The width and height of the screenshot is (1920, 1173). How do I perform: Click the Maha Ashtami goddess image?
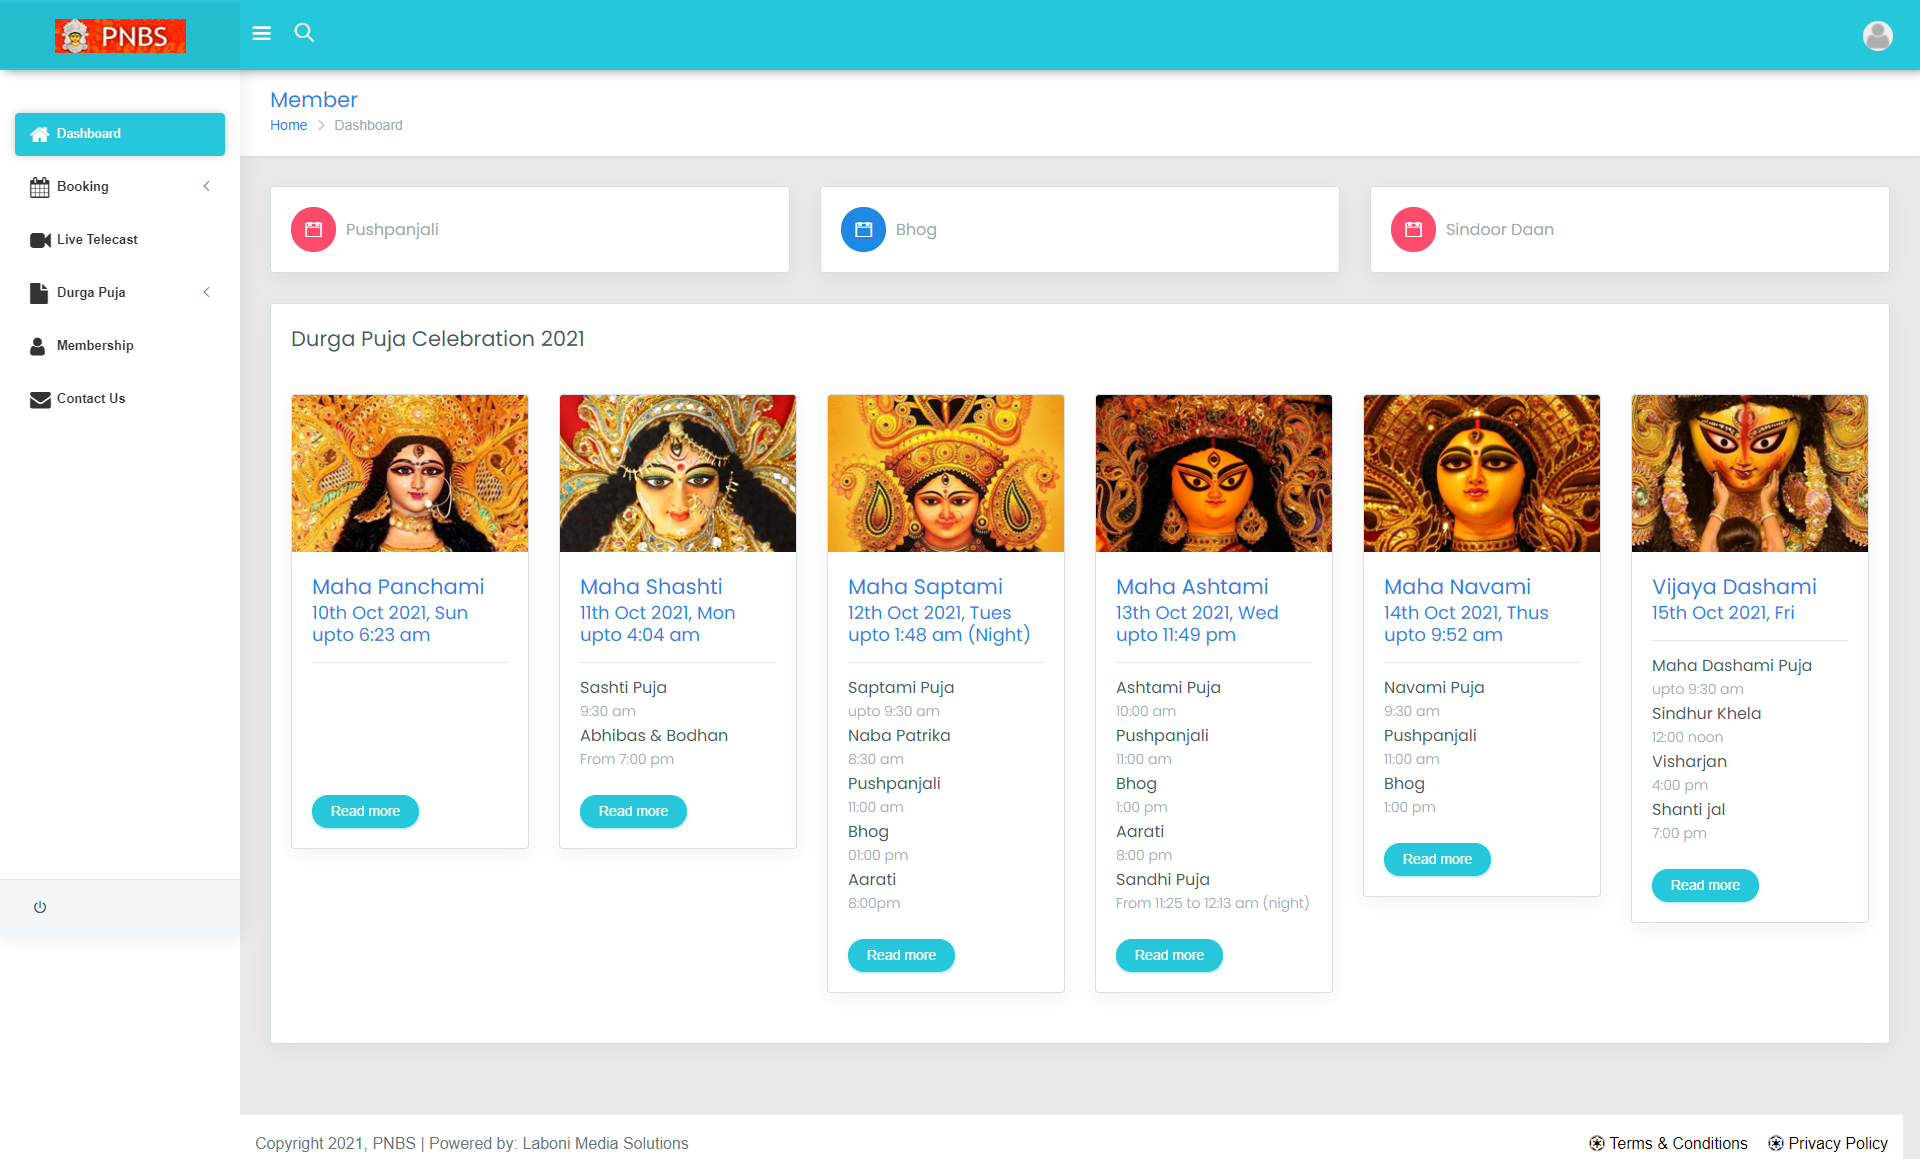pyautogui.click(x=1214, y=473)
